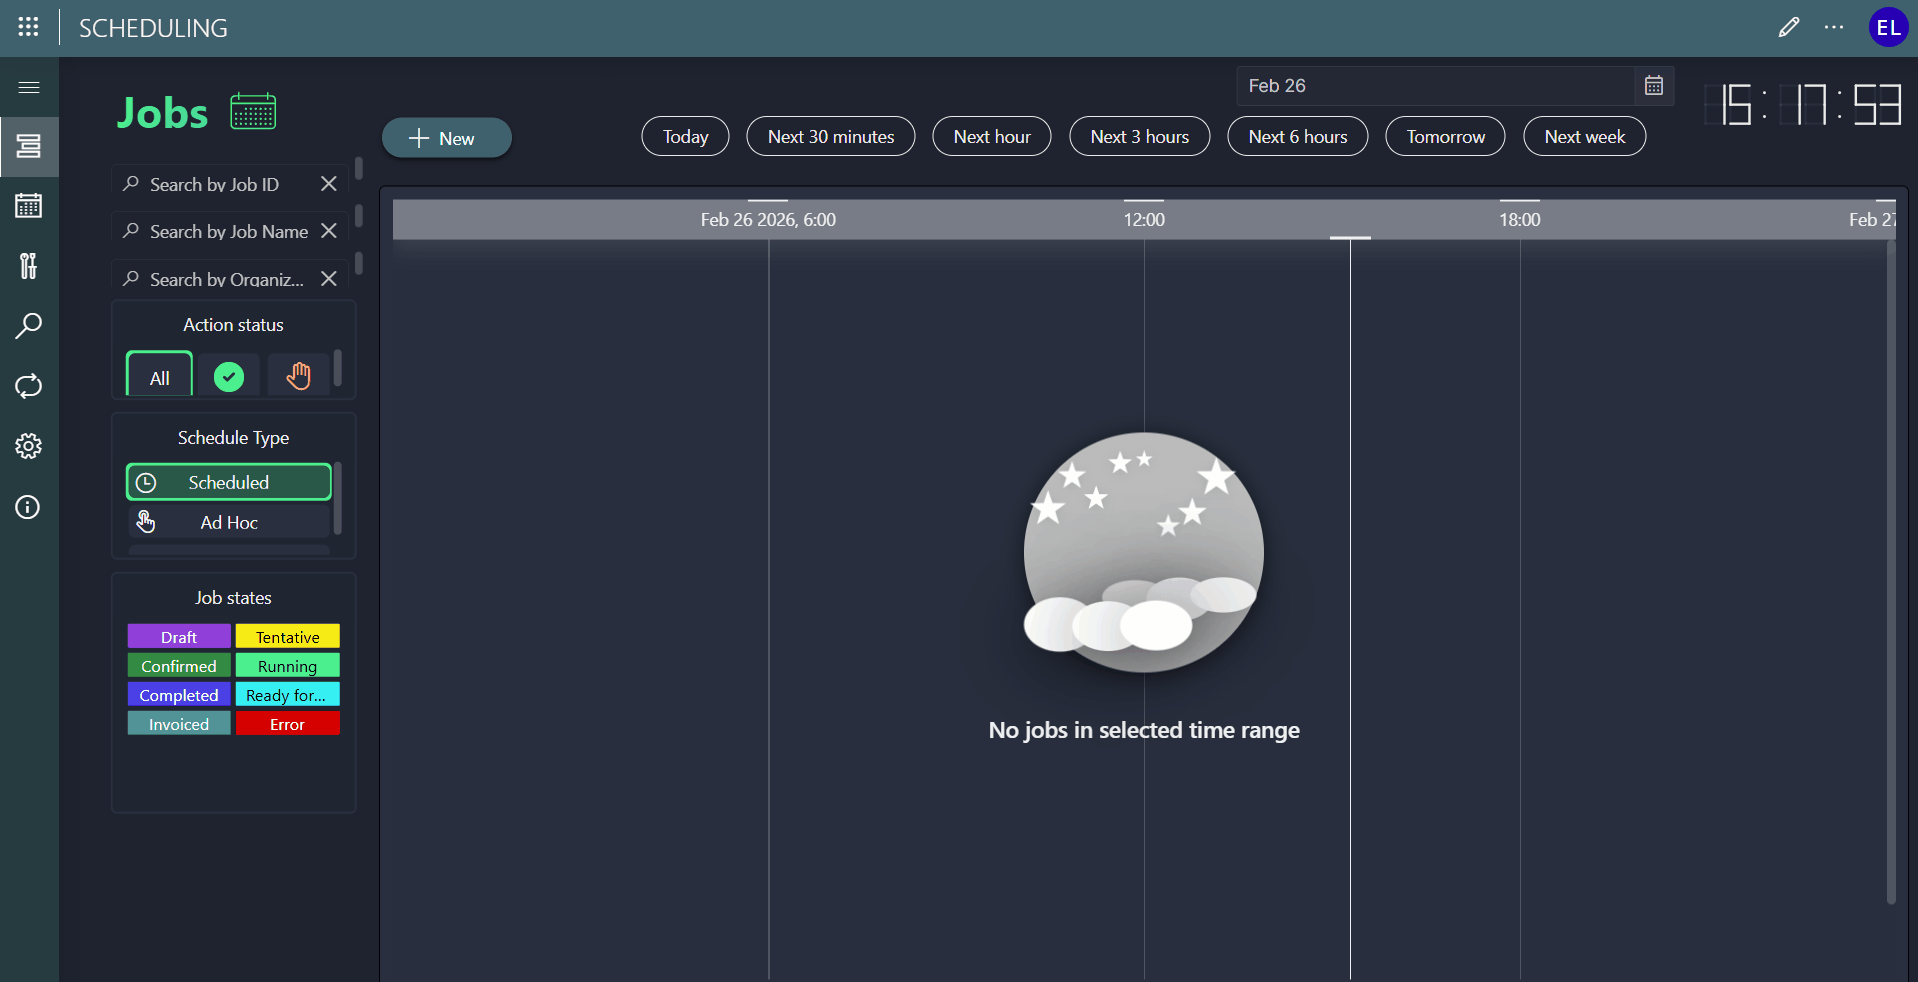
Task: Open the search page from sidebar
Action: 29,326
